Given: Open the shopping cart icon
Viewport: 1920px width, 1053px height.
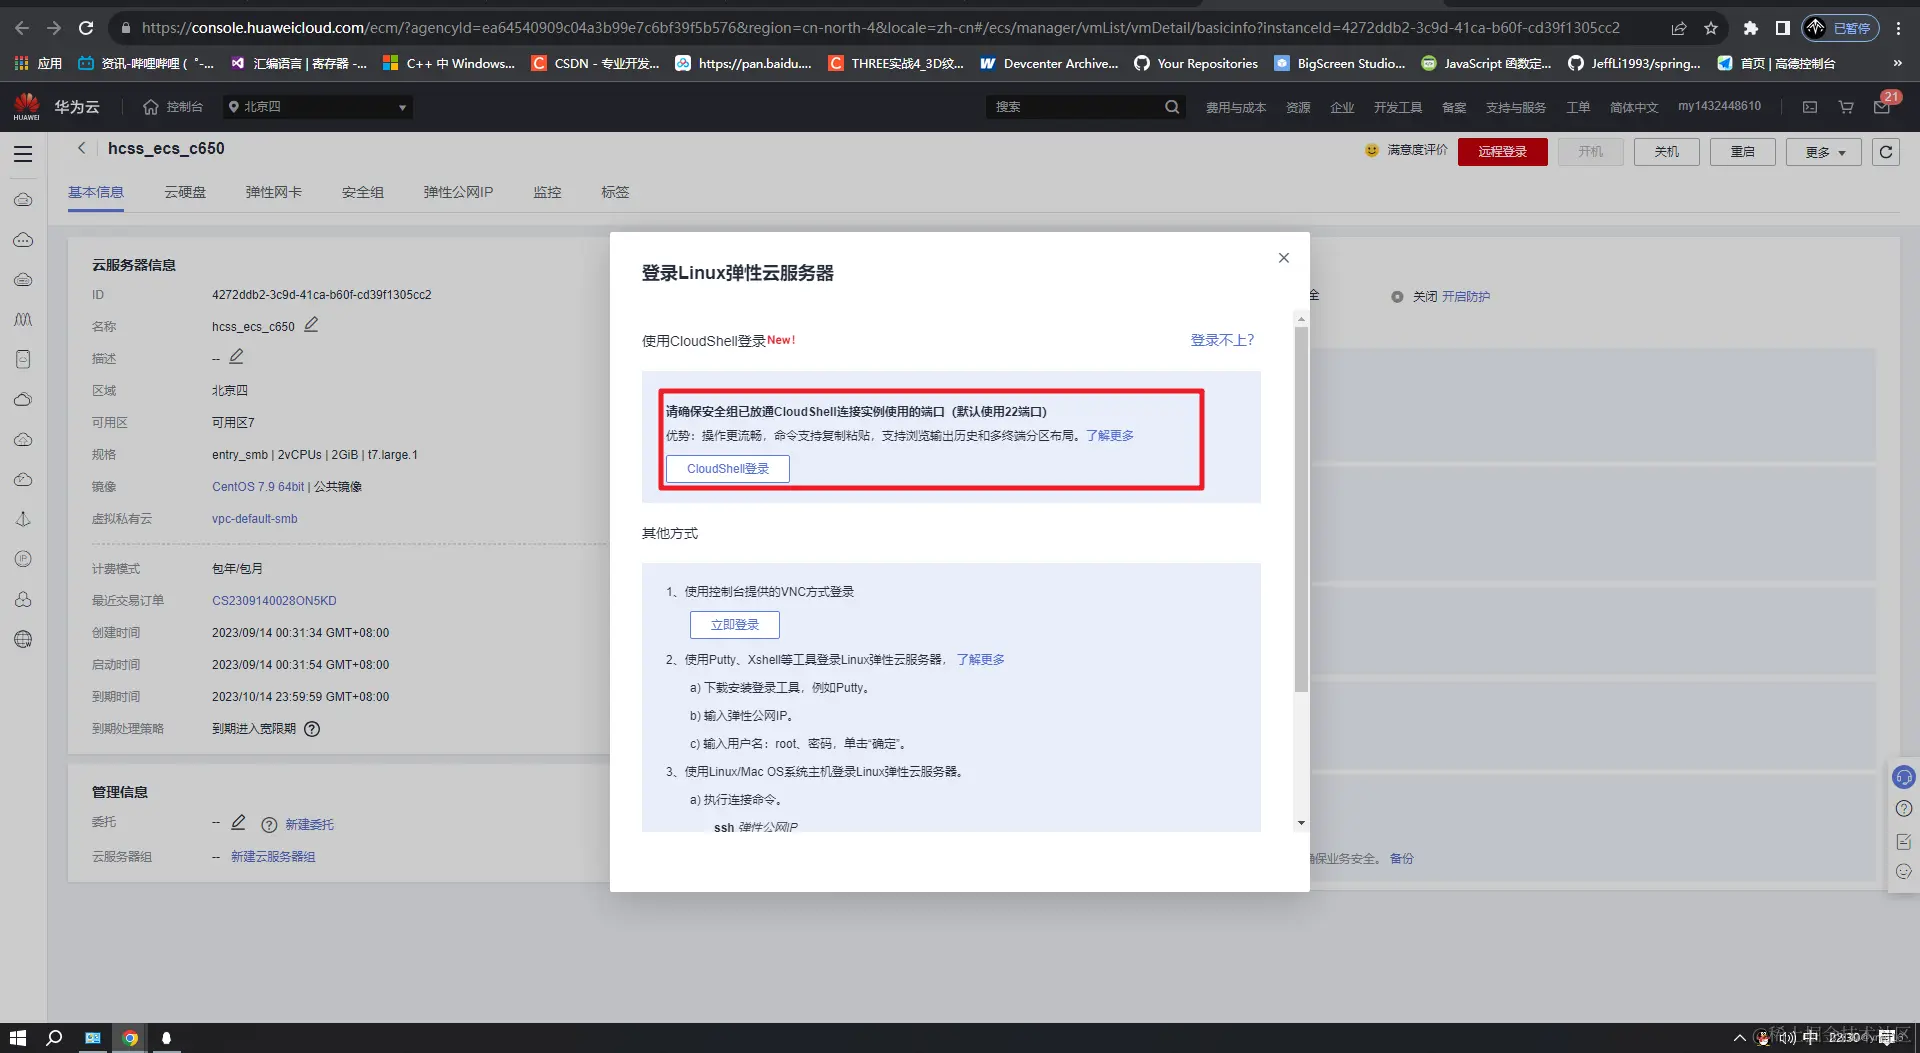Looking at the screenshot, I should (1846, 107).
